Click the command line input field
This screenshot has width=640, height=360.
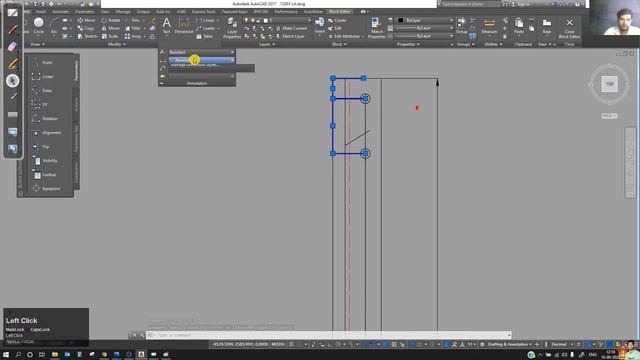pyautogui.click(x=329, y=335)
